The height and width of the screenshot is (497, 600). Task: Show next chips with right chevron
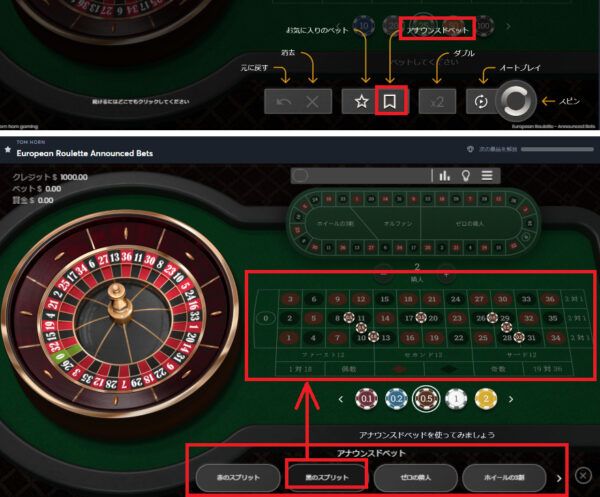(x=511, y=399)
